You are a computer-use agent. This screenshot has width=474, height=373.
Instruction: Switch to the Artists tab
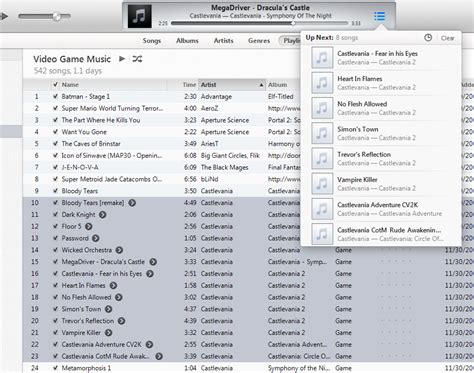click(x=223, y=41)
